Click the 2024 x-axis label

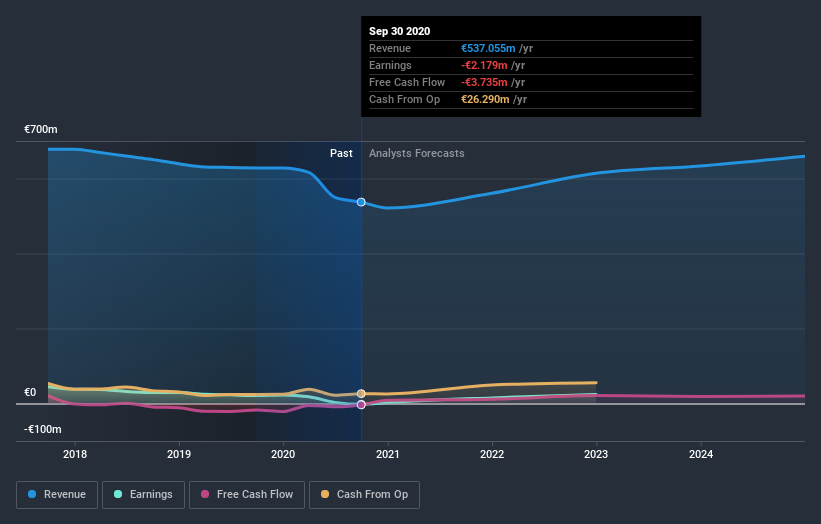click(x=701, y=454)
